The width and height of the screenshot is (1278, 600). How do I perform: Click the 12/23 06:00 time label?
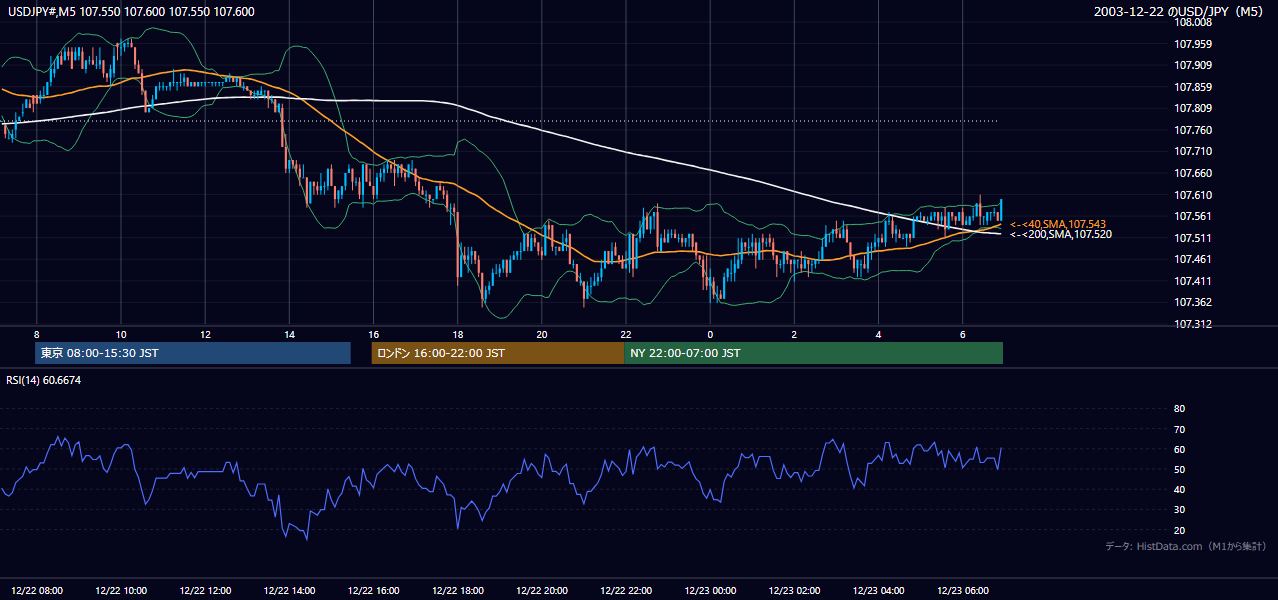pyautogui.click(x=963, y=590)
